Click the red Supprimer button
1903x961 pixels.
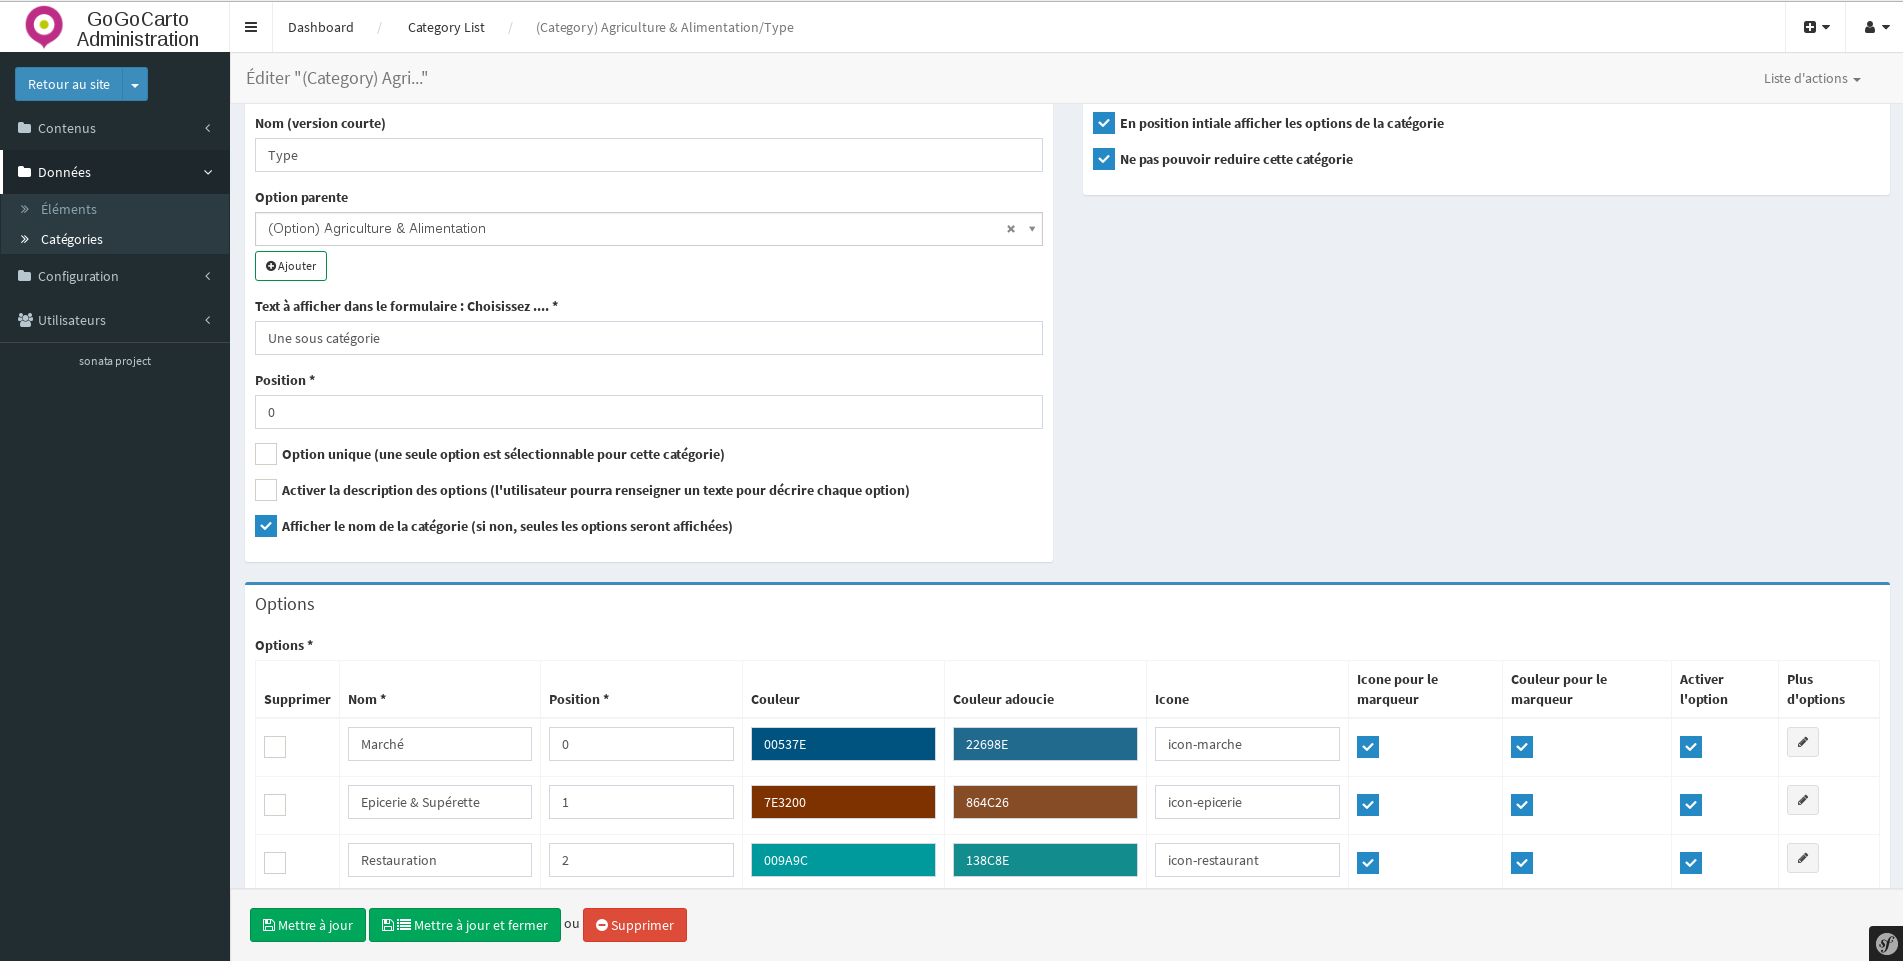634,925
